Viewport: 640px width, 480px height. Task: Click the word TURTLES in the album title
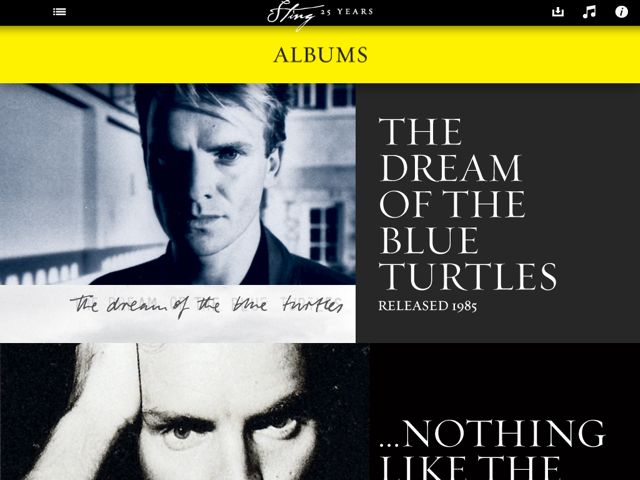(x=468, y=276)
